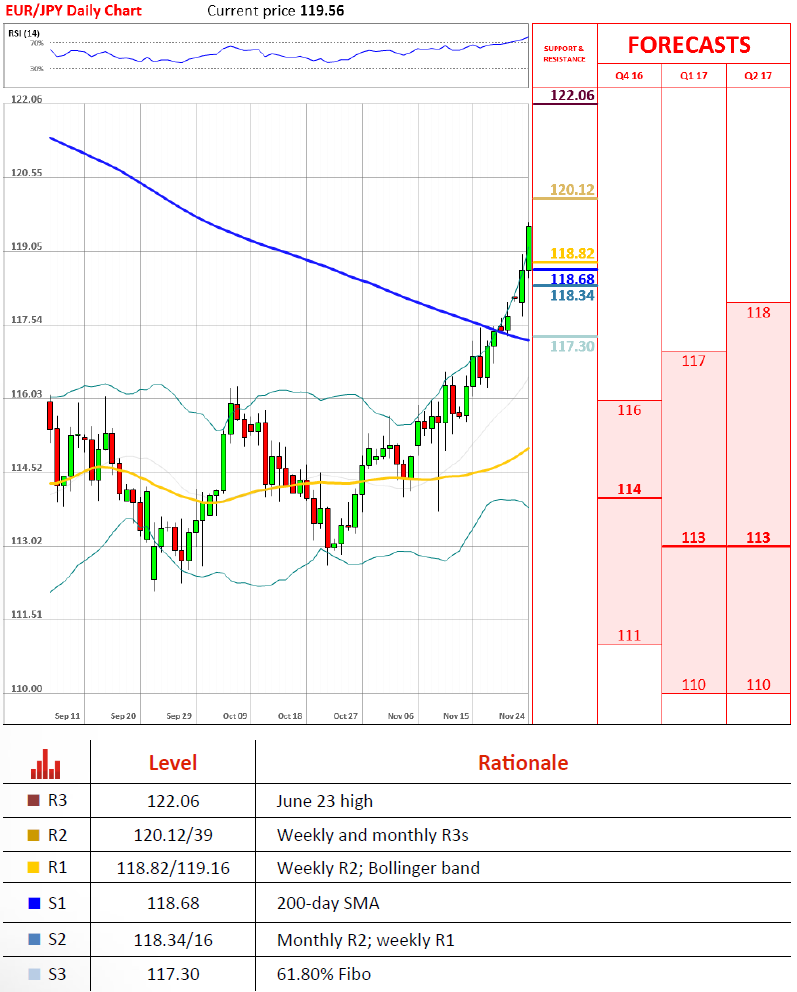797x992 pixels.
Task: Click the R3 dark red color swatch
Action: [x=34, y=800]
